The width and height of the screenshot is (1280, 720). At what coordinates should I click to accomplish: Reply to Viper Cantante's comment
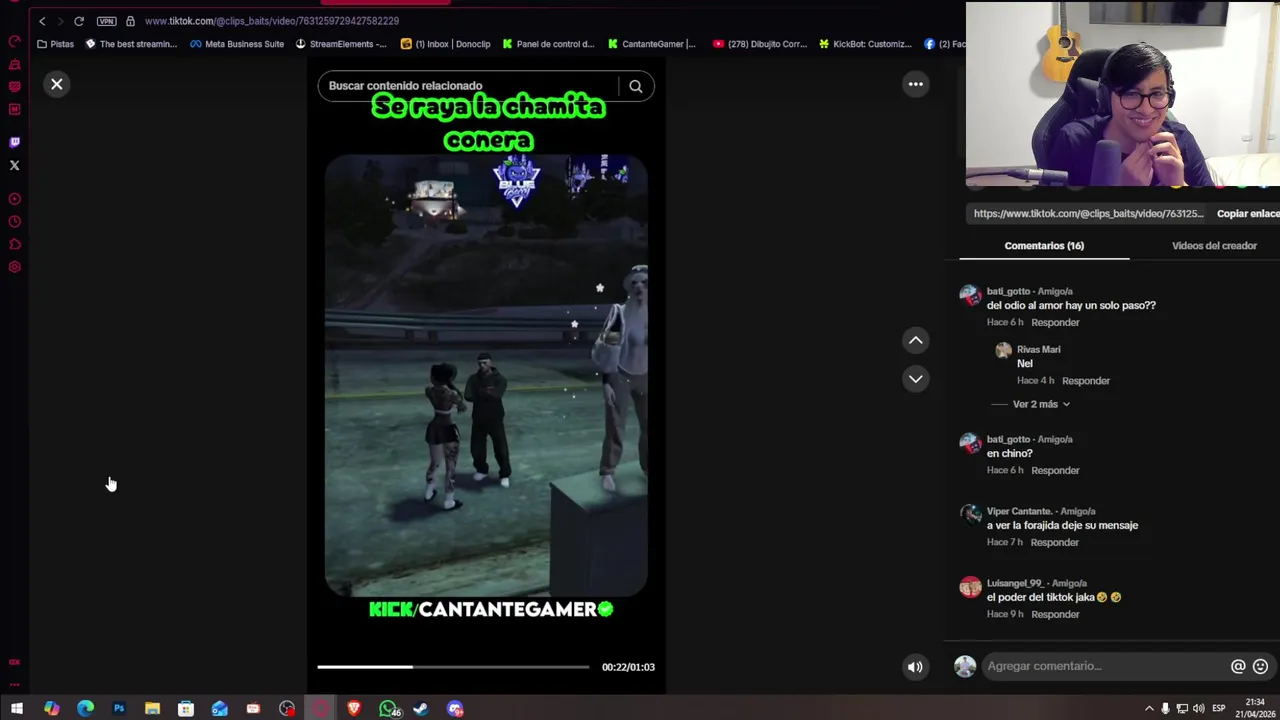tap(1054, 543)
